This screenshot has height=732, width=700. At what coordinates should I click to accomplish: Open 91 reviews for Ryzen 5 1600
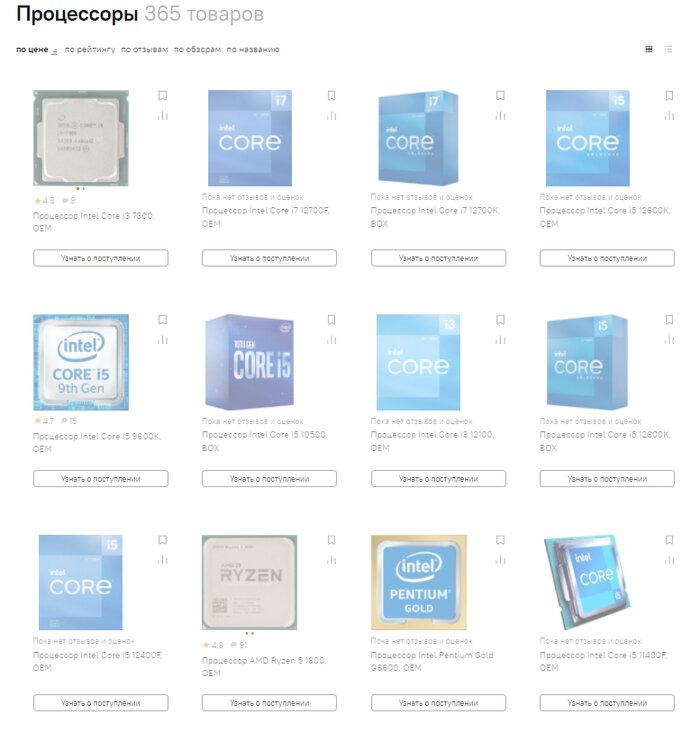coord(239,645)
